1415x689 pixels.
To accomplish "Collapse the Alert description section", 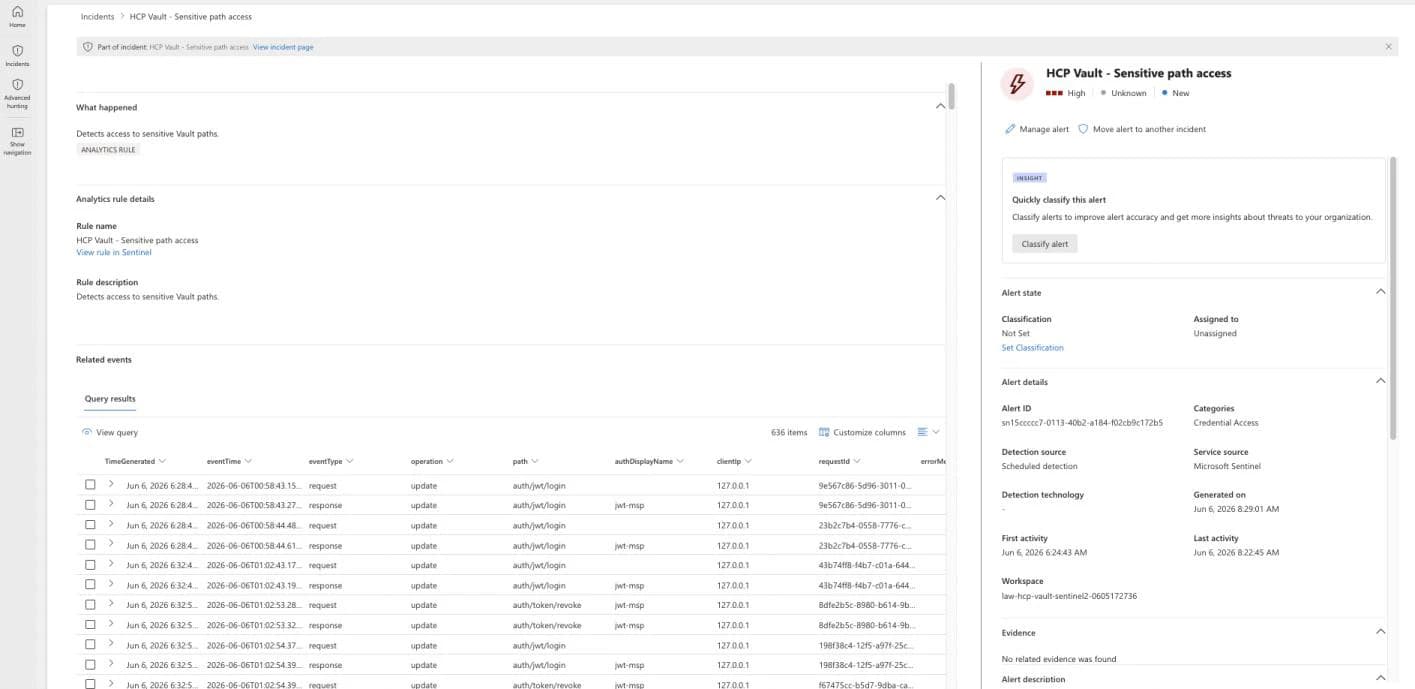I will 1381,678.
